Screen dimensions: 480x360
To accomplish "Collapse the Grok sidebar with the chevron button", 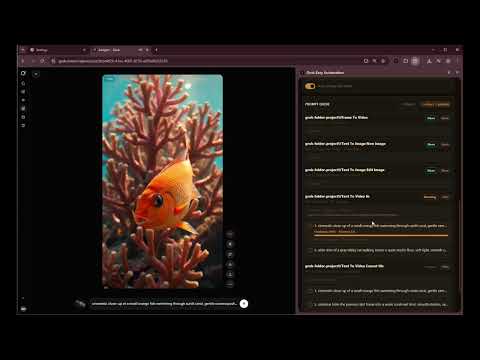I will pyautogui.click(x=36, y=74).
